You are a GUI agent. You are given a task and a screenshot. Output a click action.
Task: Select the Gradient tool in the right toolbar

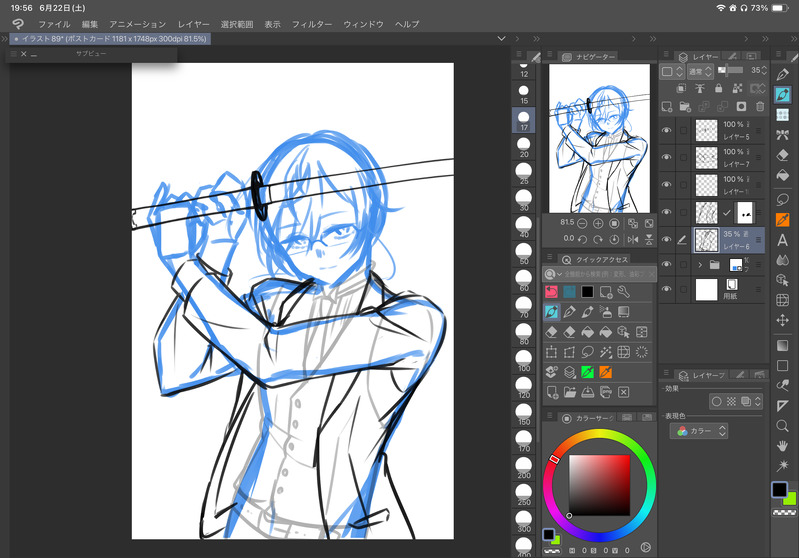783,346
